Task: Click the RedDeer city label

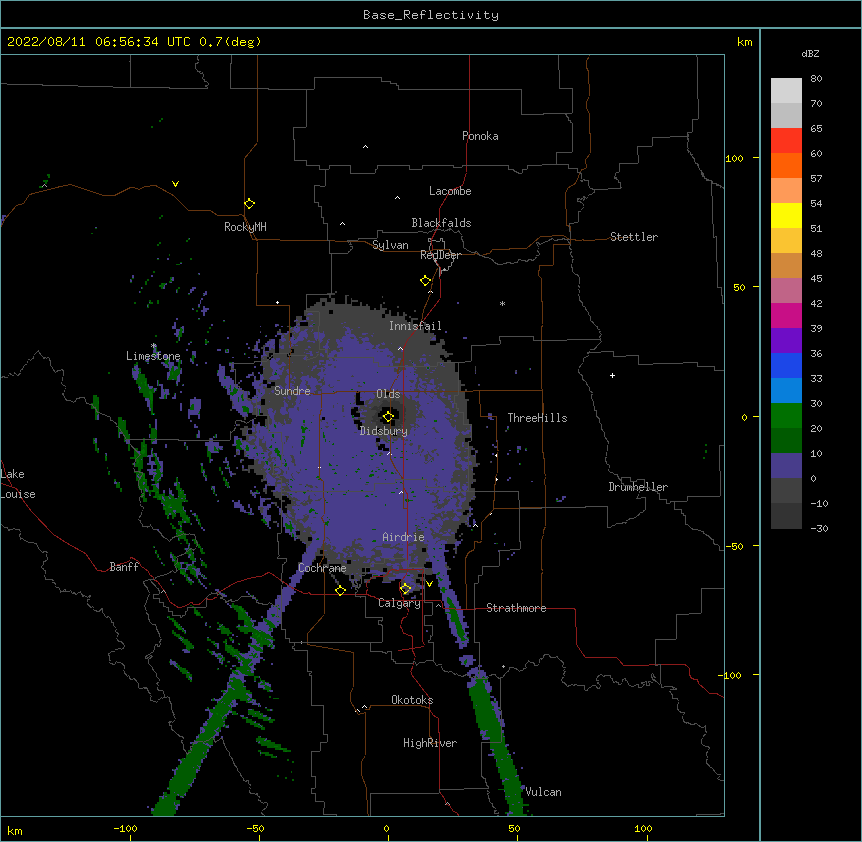Action: 440,255
